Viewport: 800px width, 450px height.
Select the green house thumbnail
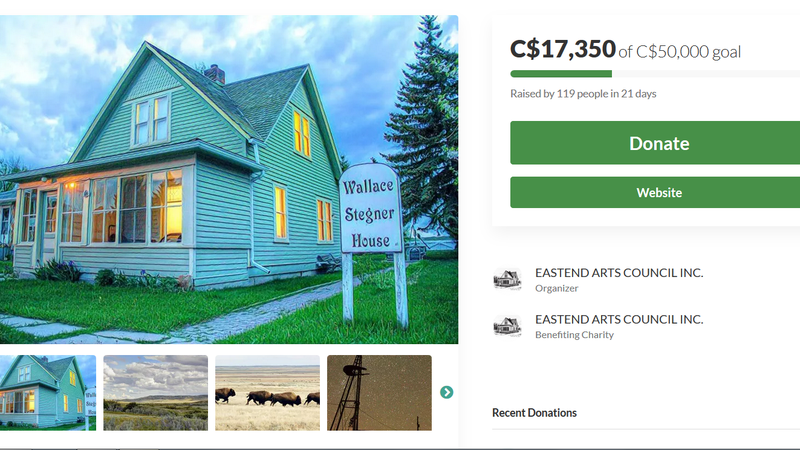[48, 393]
